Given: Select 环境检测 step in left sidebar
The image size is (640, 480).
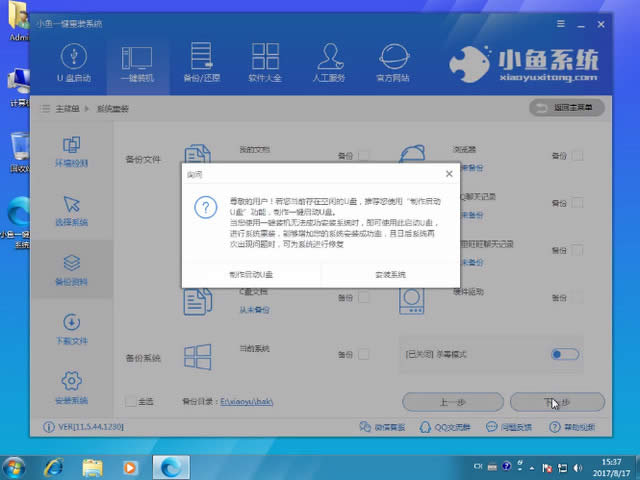Looking at the screenshot, I should click(x=71, y=153).
